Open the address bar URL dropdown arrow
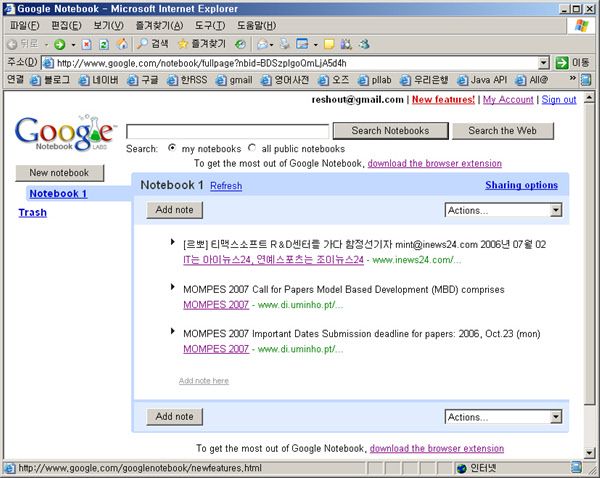 [x=543, y=63]
